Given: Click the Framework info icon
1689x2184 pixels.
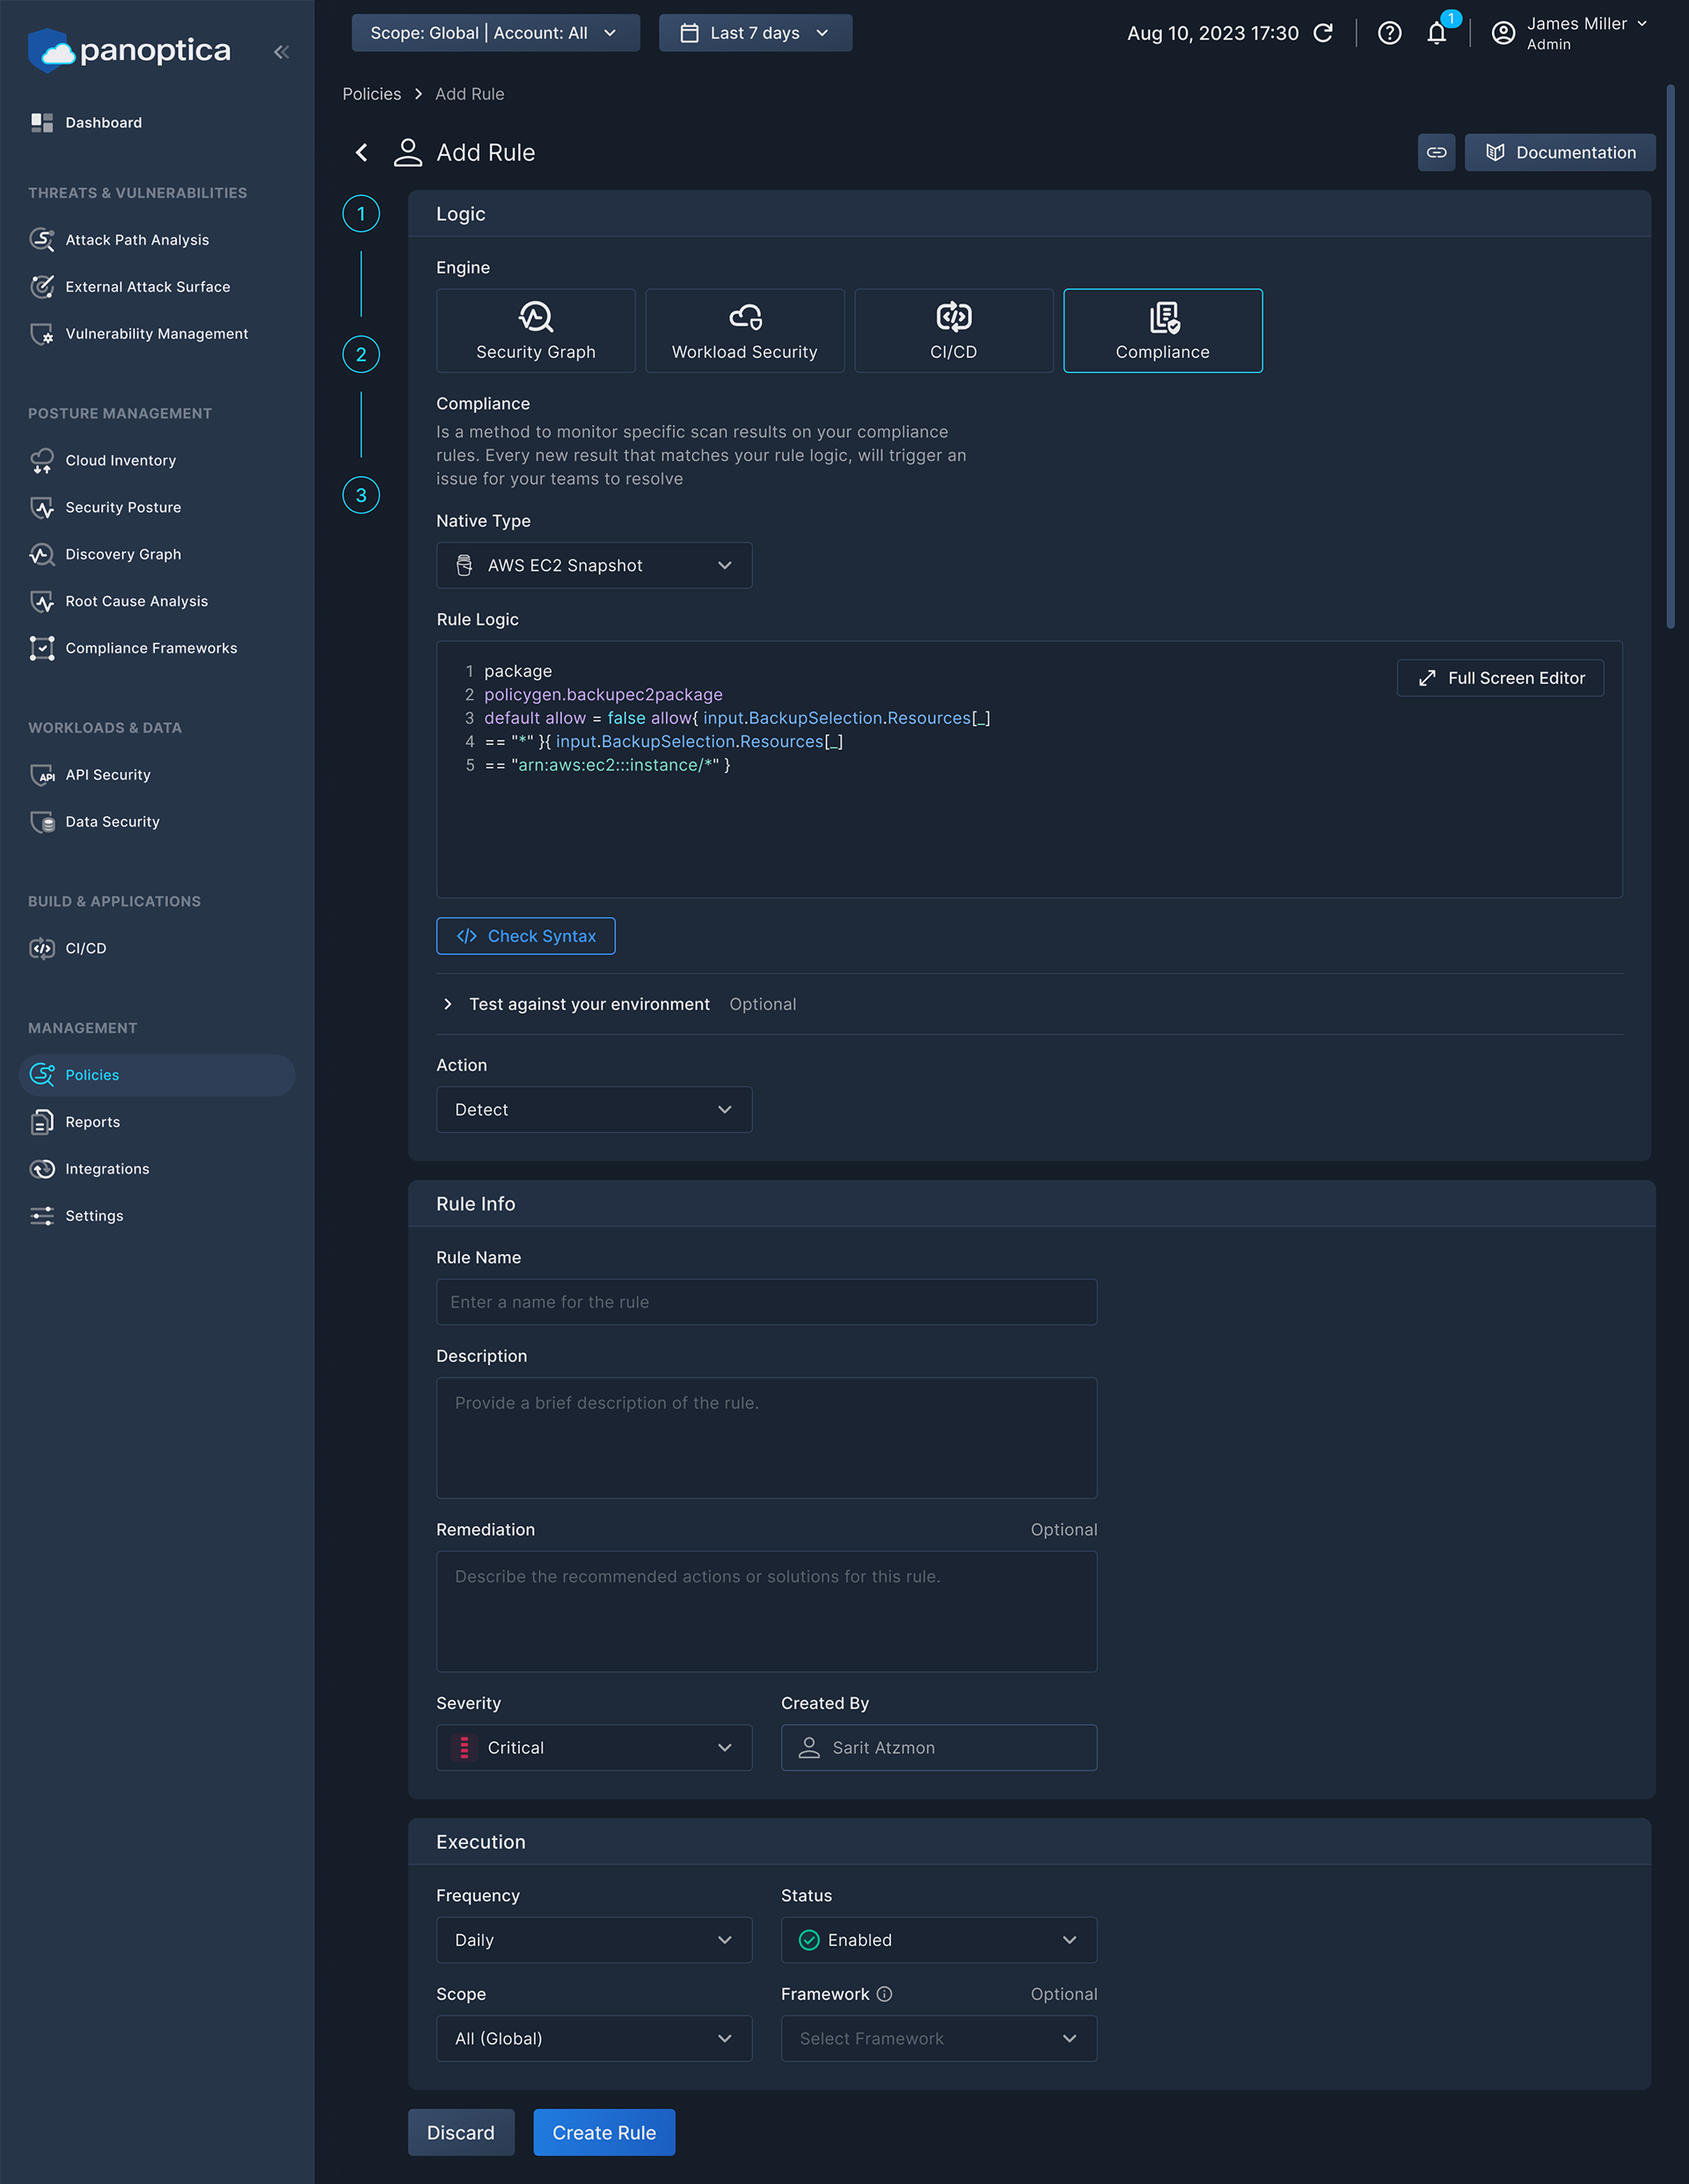Looking at the screenshot, I should click(884, 1994).
